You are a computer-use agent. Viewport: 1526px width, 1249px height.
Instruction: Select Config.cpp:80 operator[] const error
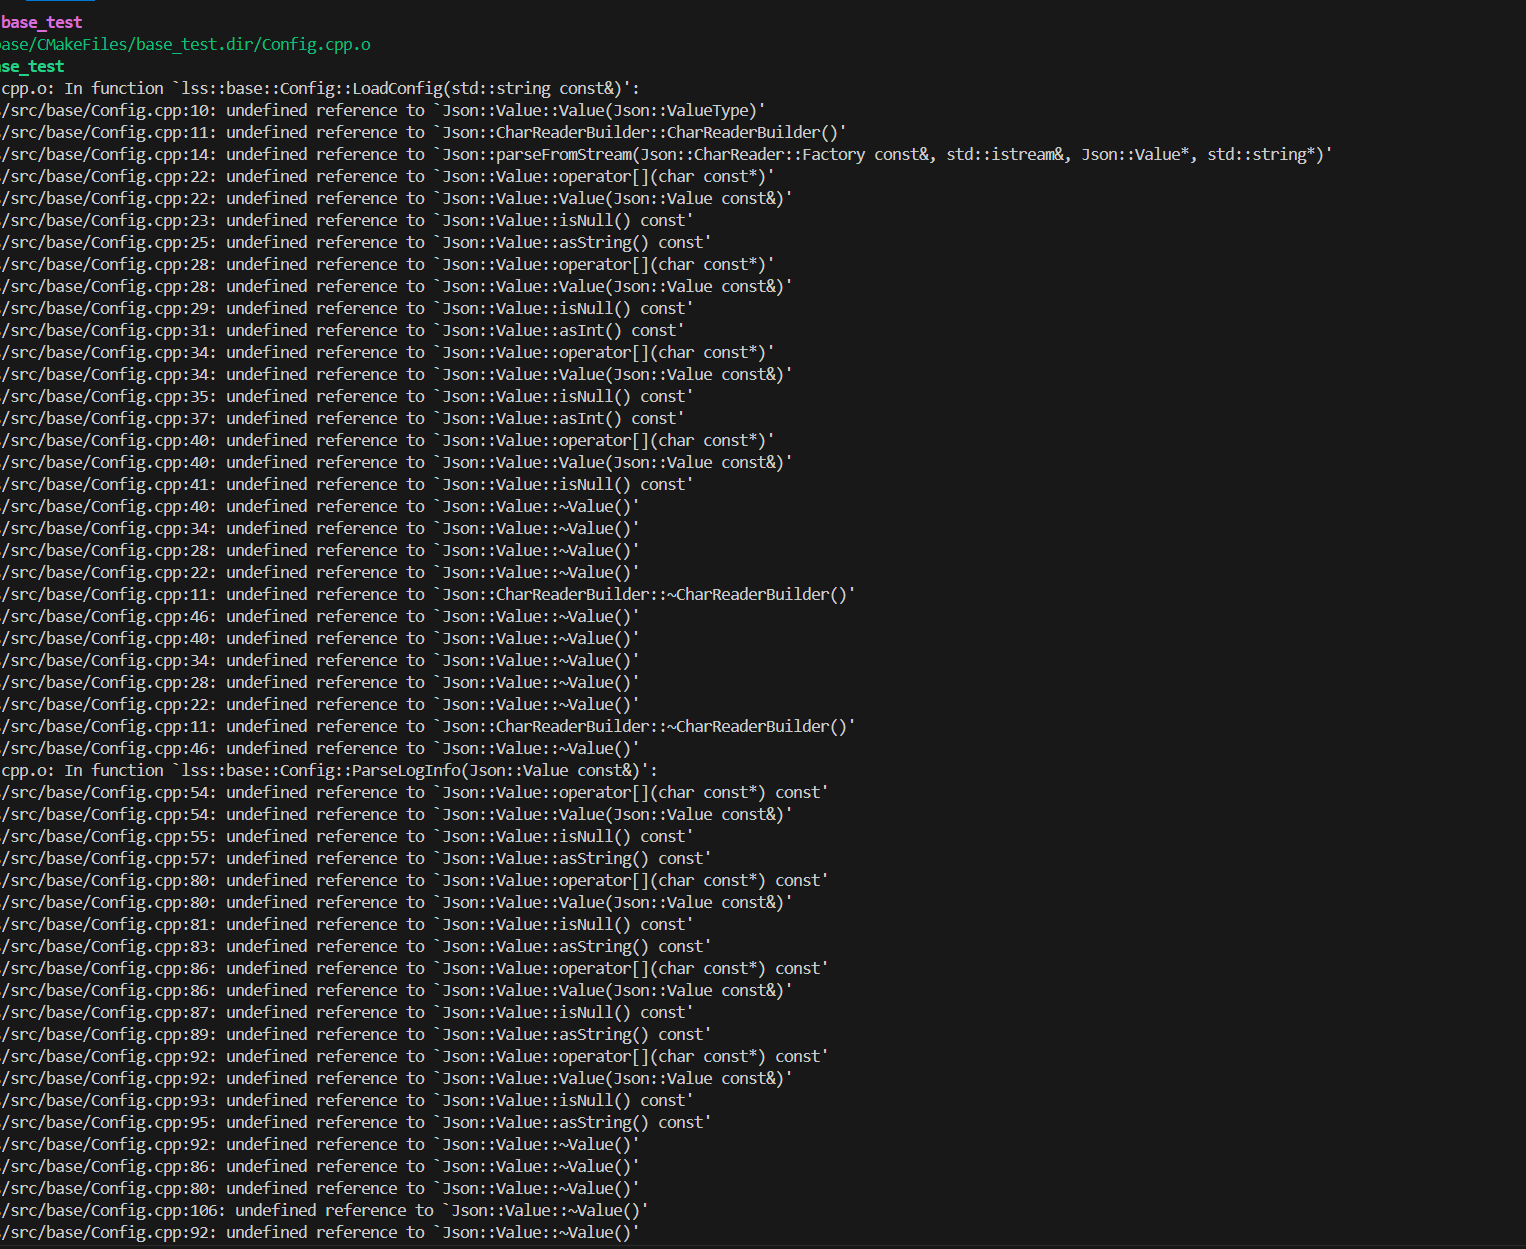coord(415,880)
